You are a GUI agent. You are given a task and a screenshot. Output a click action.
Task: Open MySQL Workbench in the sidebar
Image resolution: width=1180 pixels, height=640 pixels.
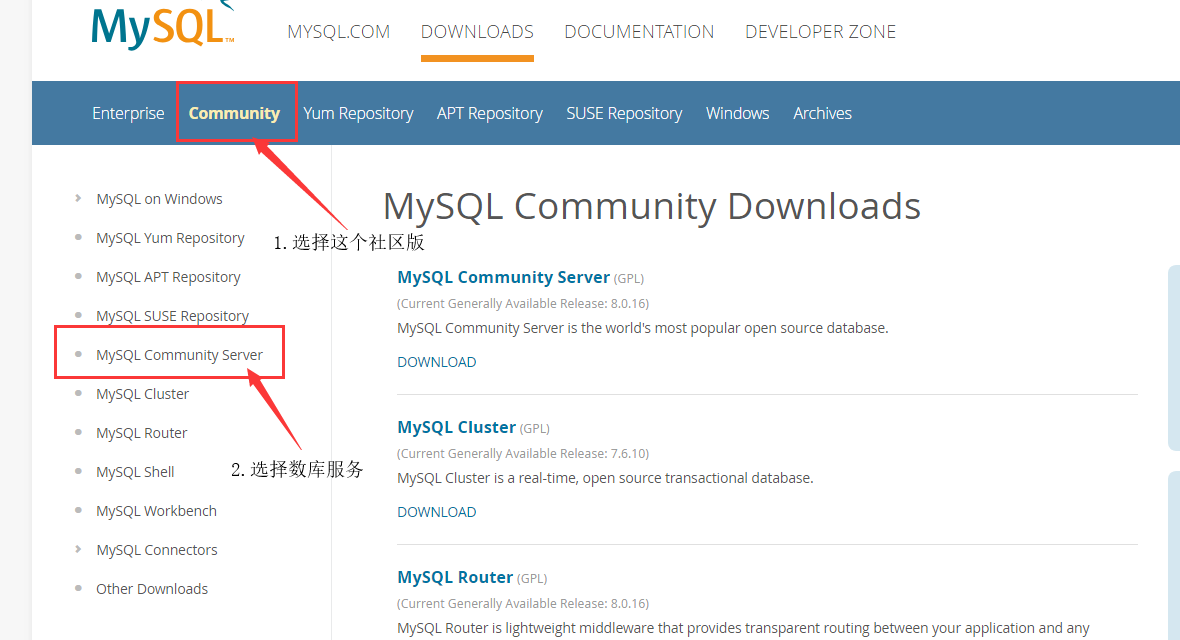pos(157,510)
